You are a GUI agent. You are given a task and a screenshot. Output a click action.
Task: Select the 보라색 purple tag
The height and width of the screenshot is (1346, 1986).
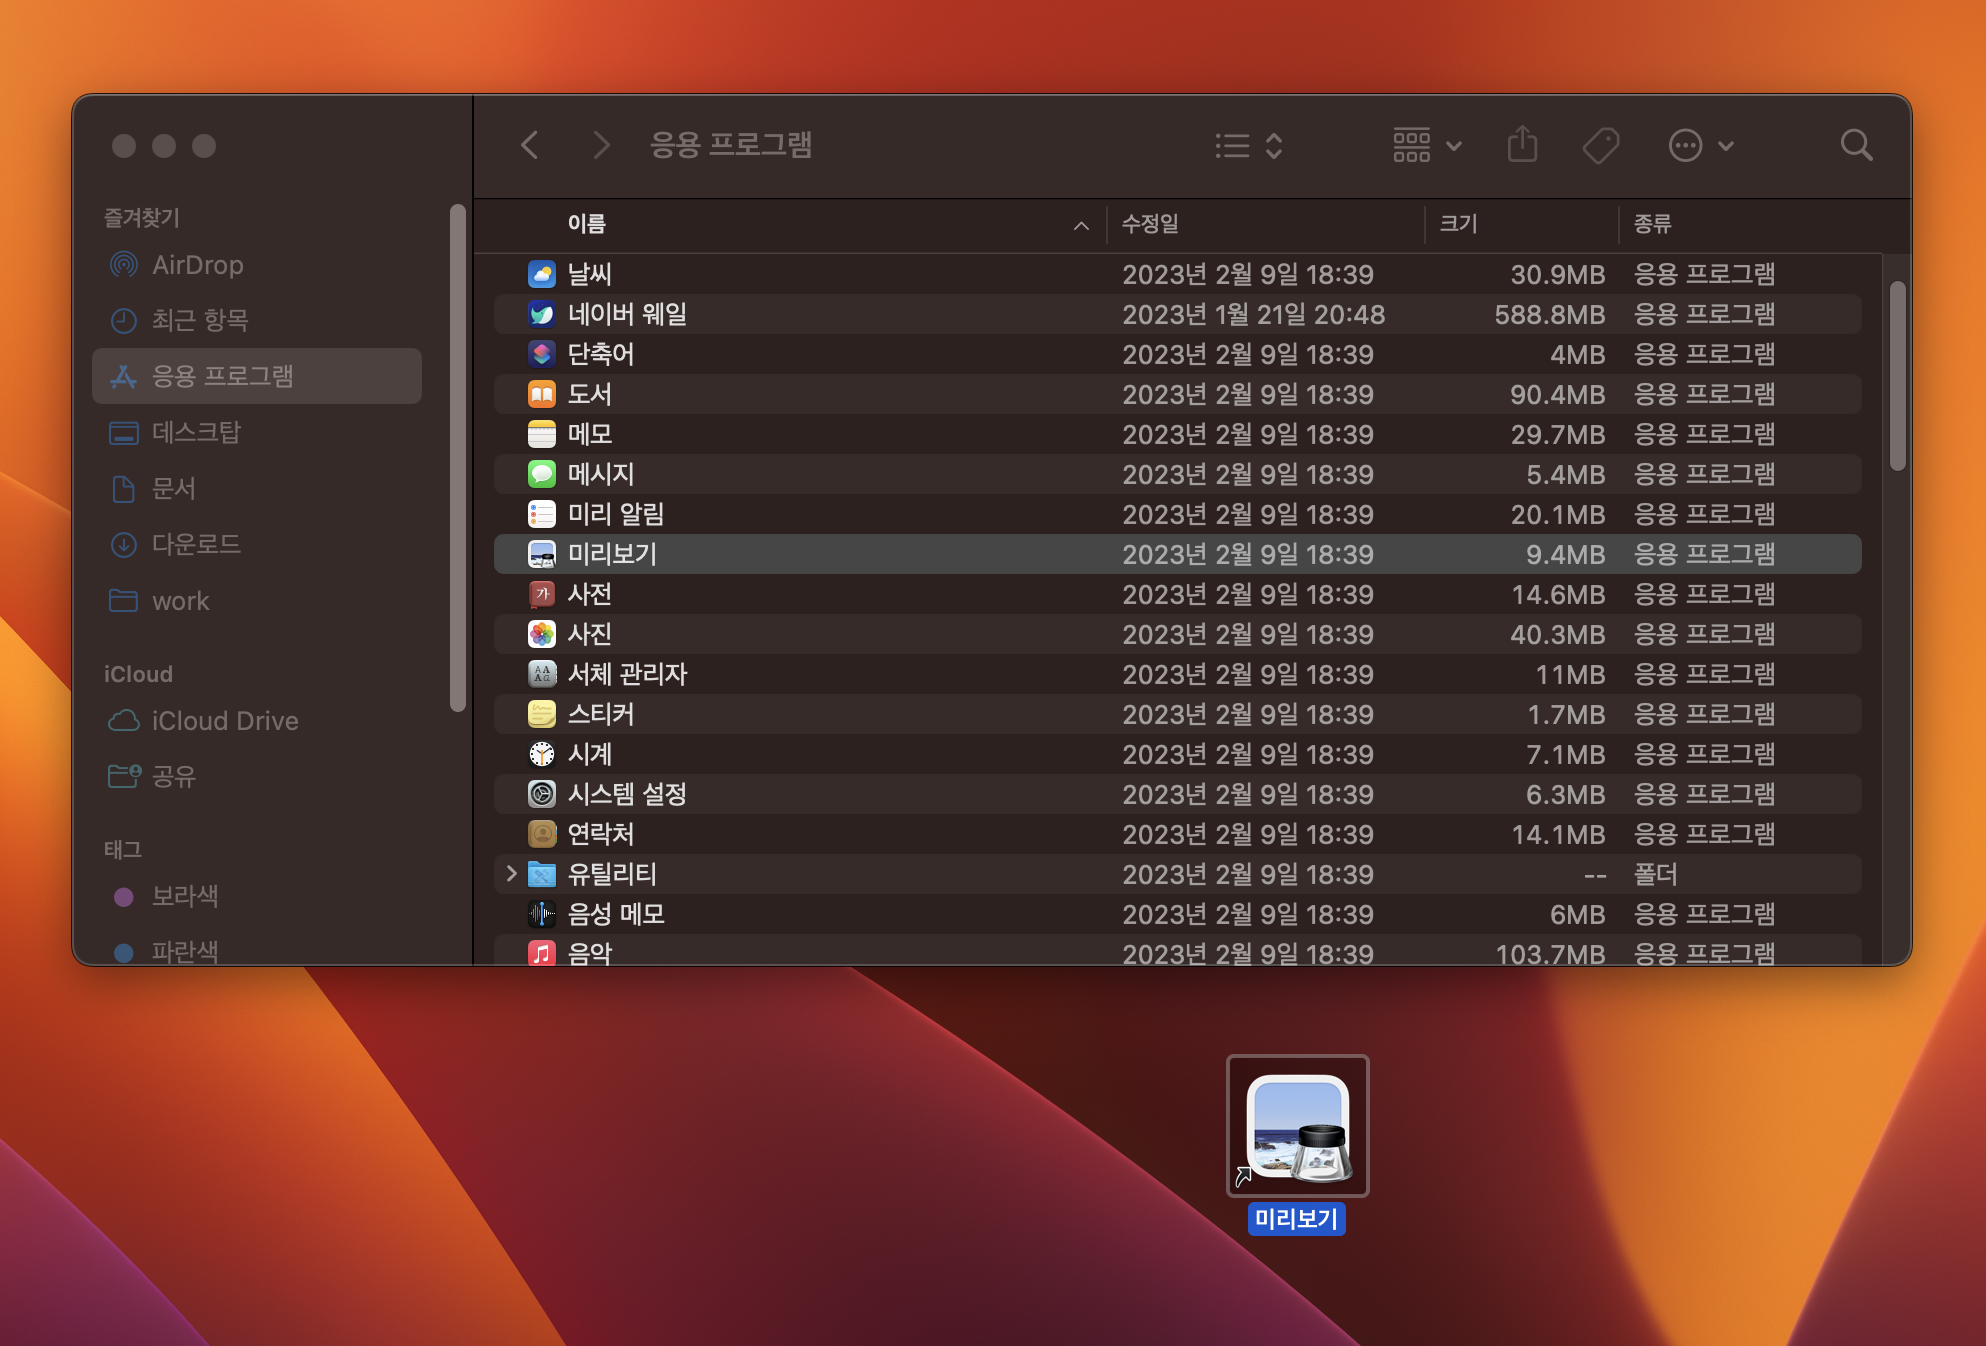pos(184,896)
